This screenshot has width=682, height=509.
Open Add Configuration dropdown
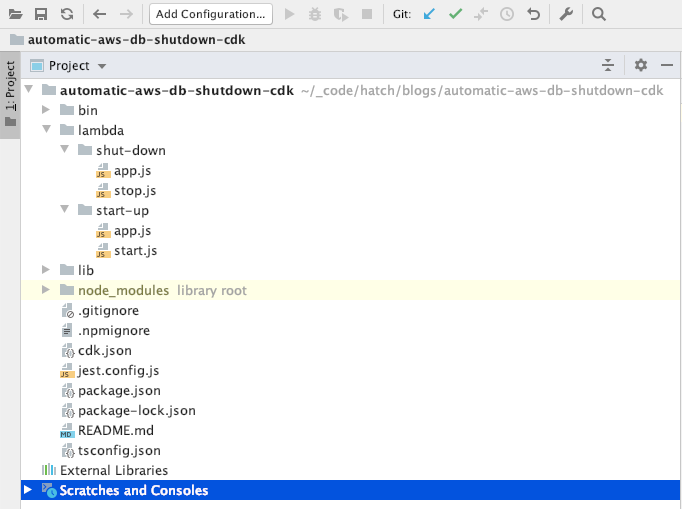211,14
